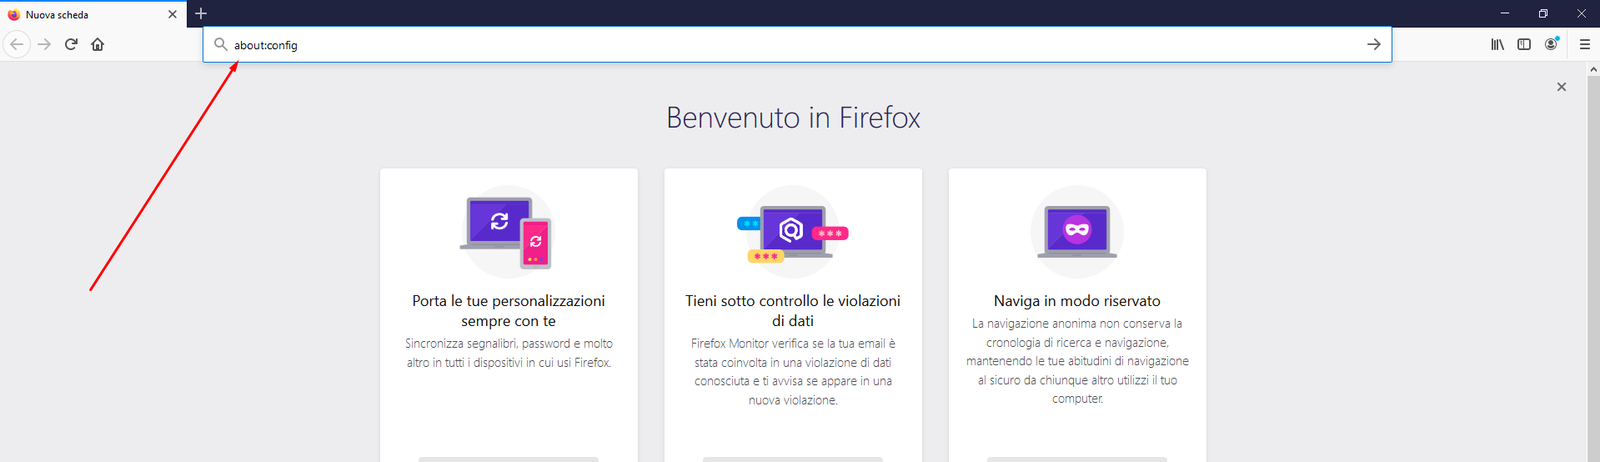The image size is (1600, 462).
Task: Select the Nuova scheda tab
Action: coord(80,14)
